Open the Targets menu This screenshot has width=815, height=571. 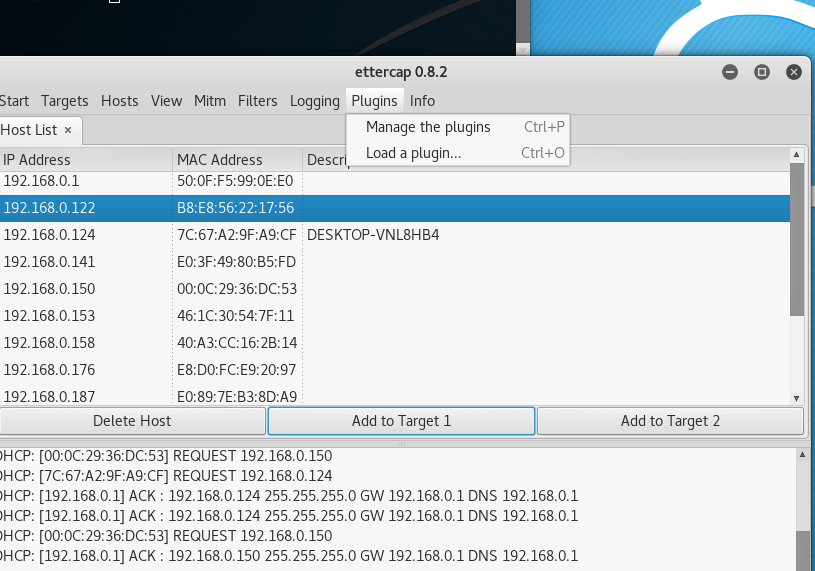(x=64, y=101)
